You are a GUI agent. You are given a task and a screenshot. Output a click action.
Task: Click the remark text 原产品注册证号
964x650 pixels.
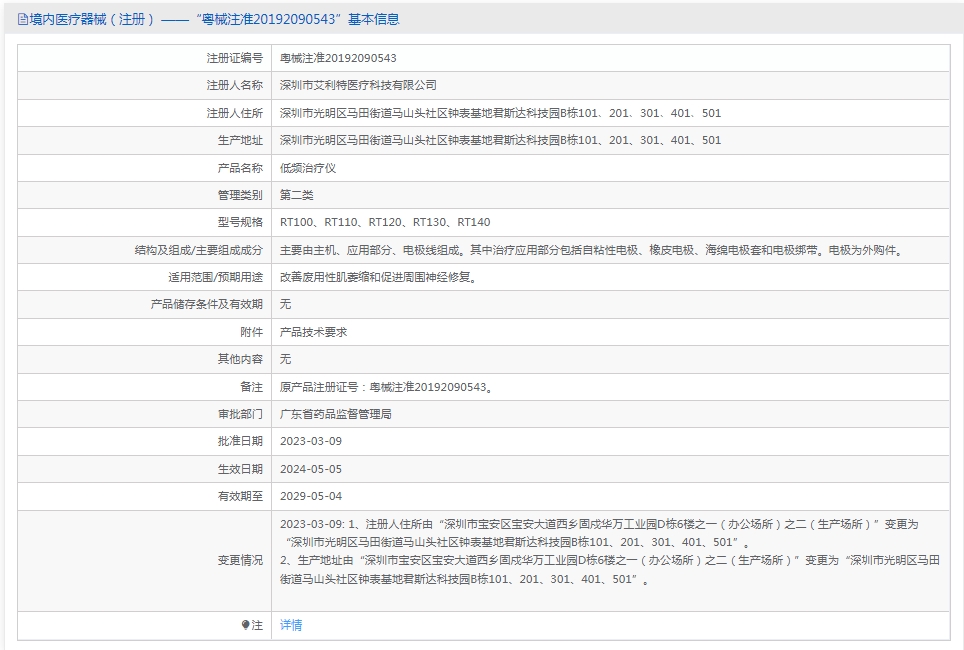(387, 387)
